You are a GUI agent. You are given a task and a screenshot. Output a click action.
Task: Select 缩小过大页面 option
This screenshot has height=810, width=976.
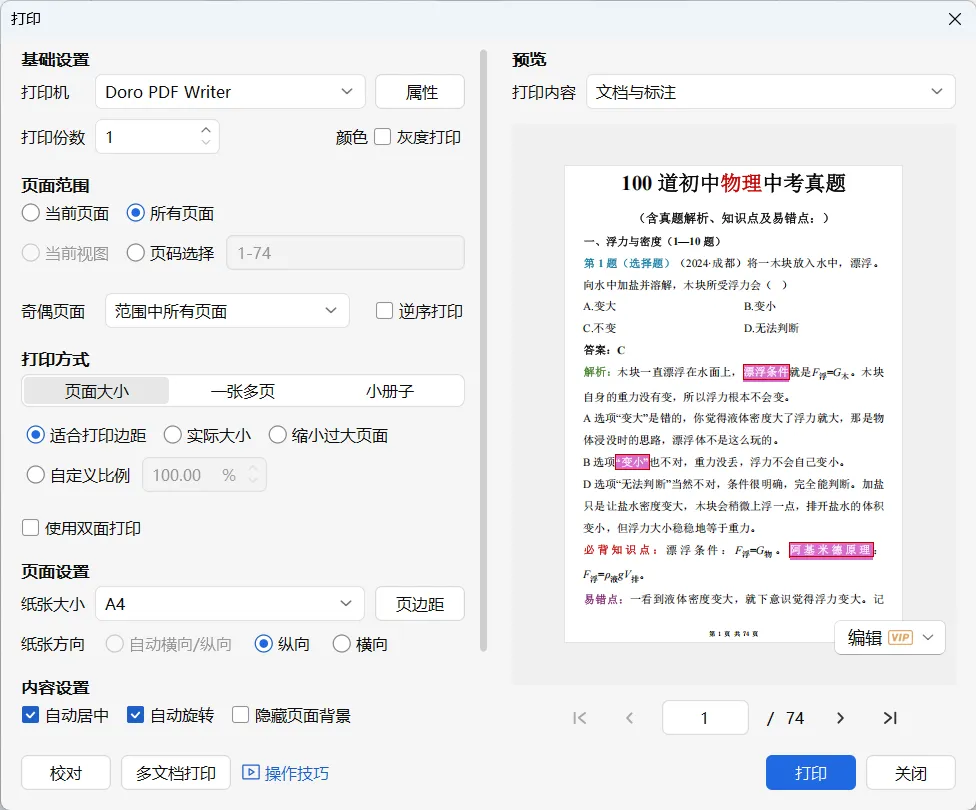[277, 435]
